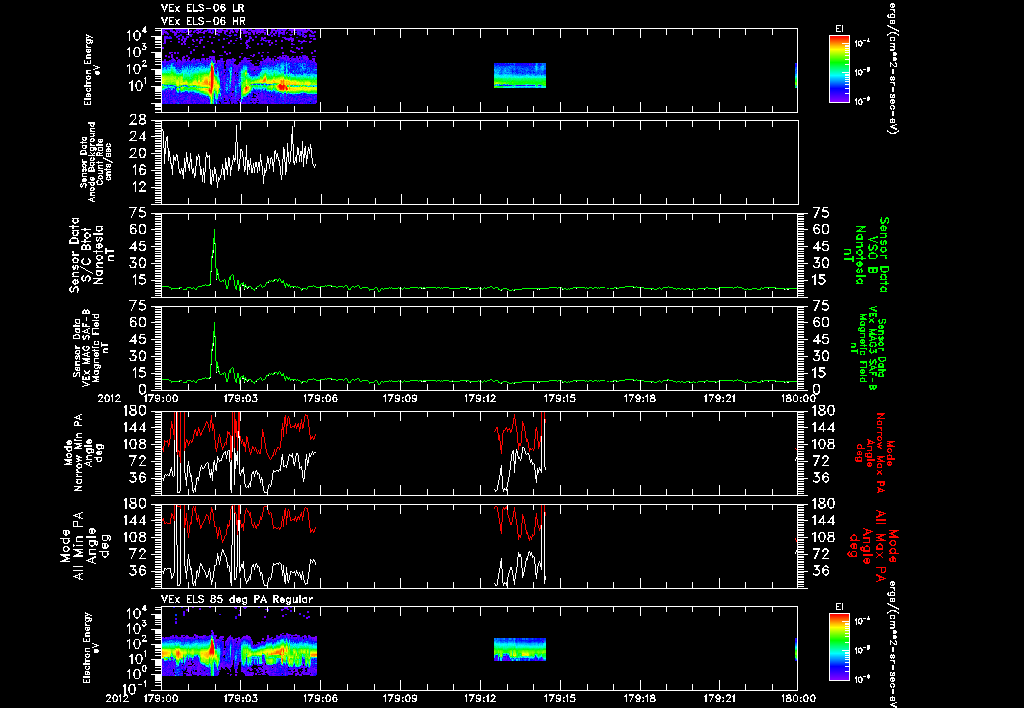Click "179:09" on the time axis under the MAG SAF-B panel
Viewport: 1024px width, 708px height.
[400, 397]
